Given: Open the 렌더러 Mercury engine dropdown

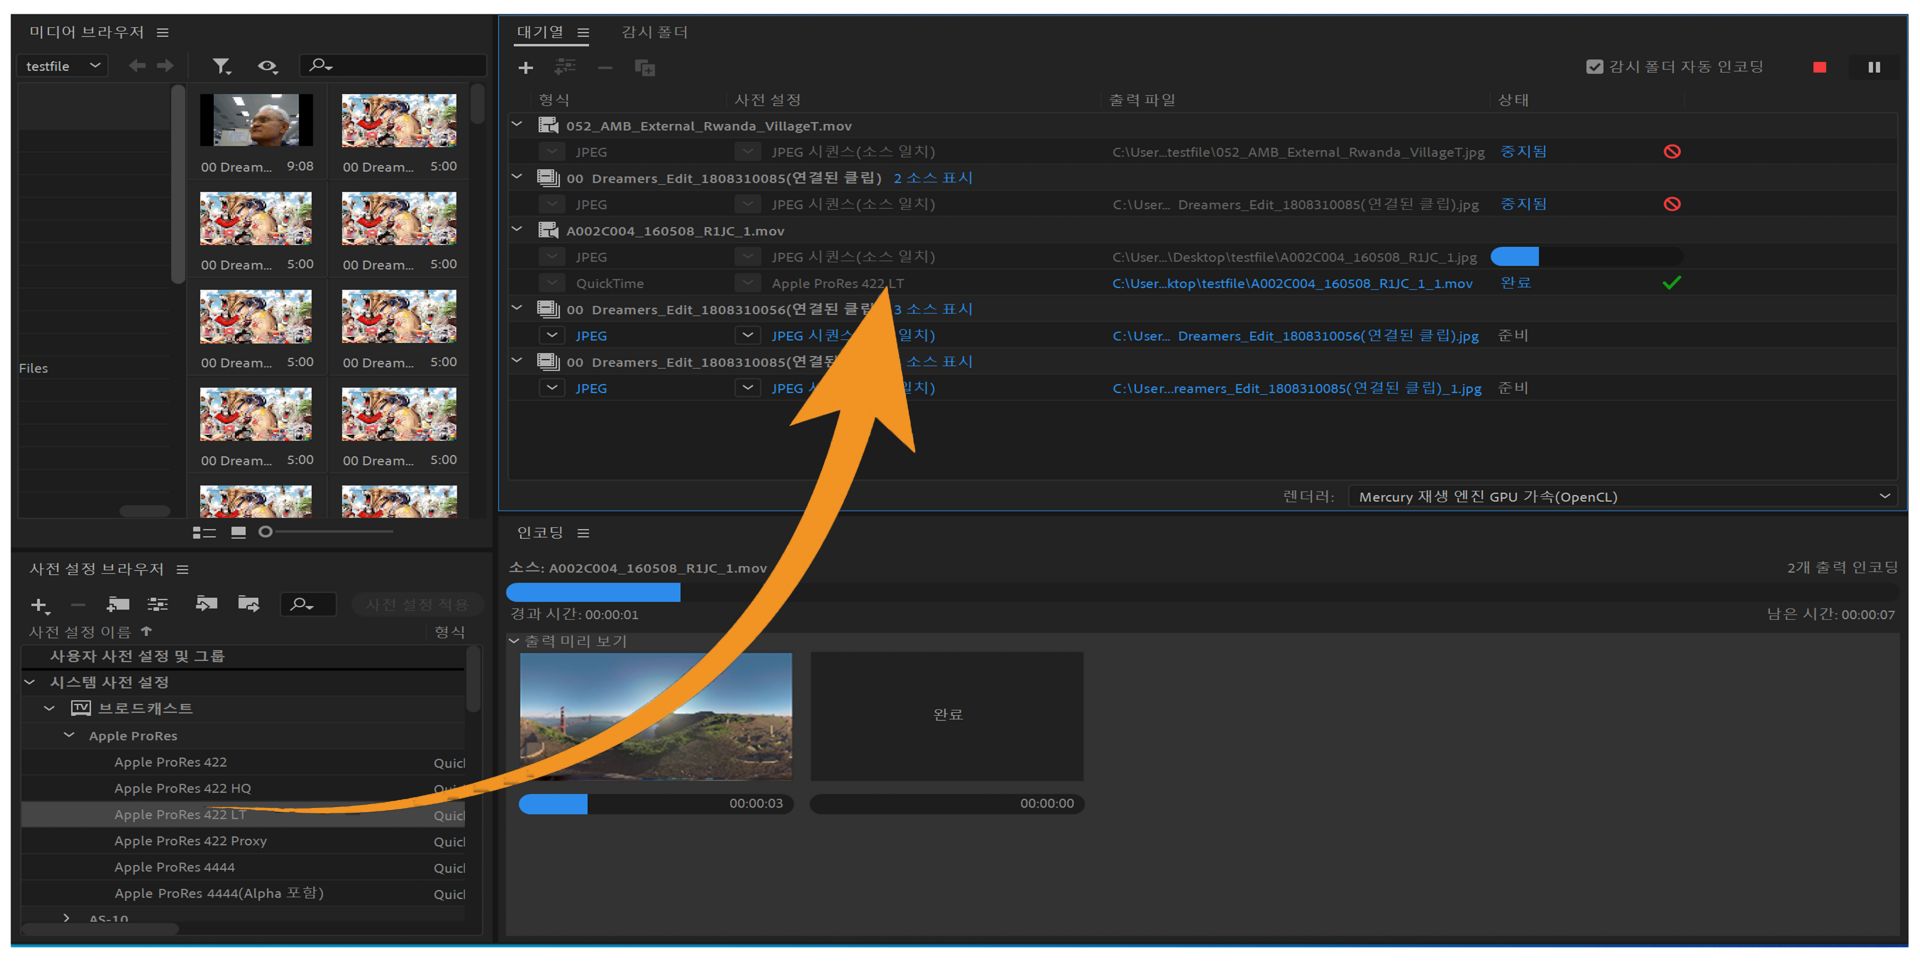Looking at the screenshot, I should 1623,497.
